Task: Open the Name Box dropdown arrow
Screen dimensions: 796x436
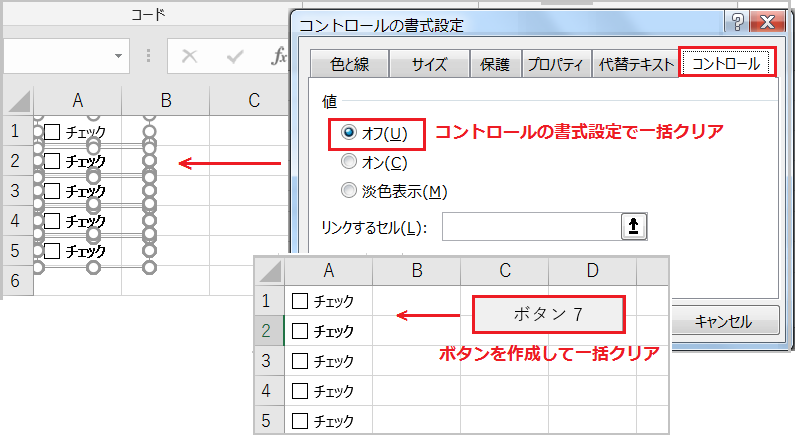Action: coord(119,56)
